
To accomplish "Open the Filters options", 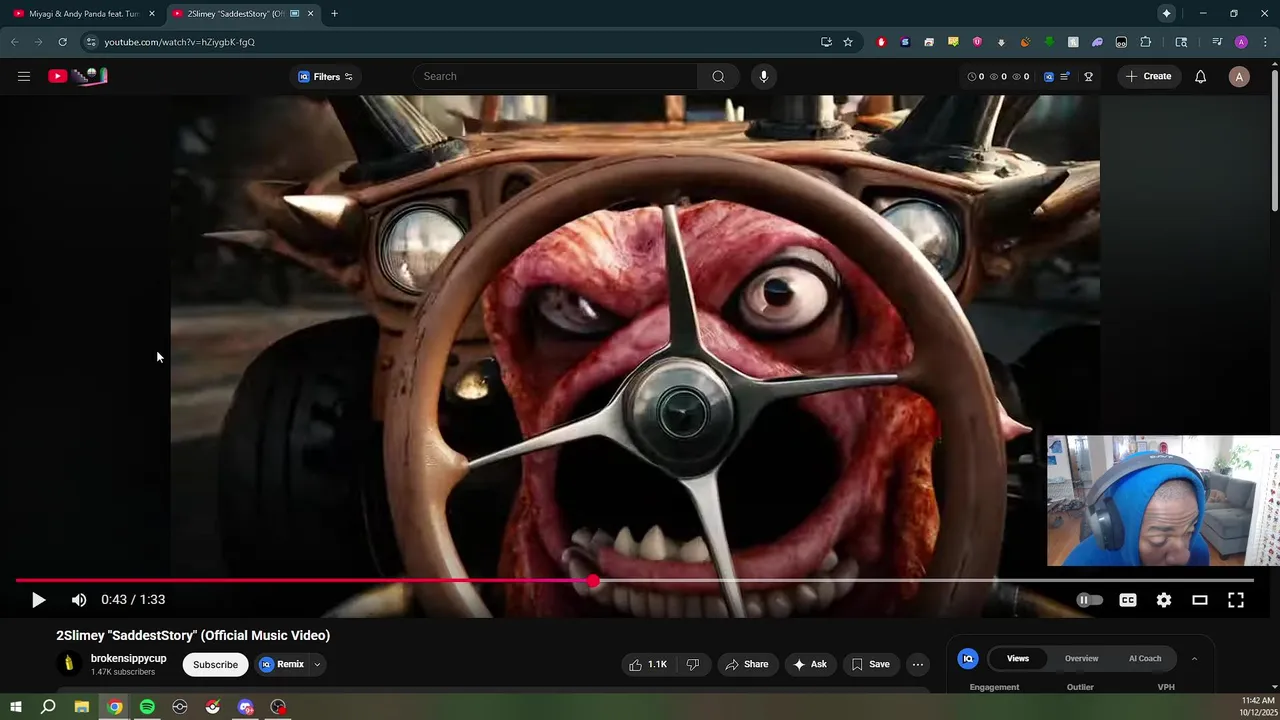I will [x=326, y=76].
